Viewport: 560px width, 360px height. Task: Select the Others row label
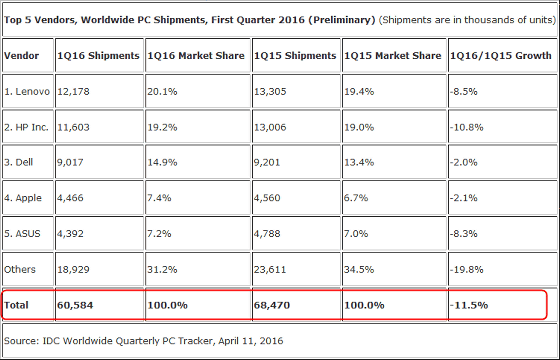pos(28,269)
